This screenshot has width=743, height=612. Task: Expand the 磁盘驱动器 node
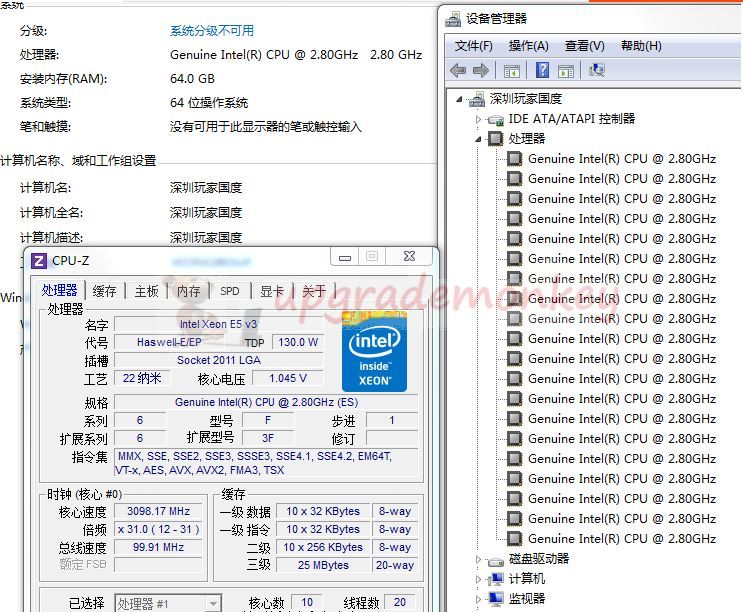478,559
